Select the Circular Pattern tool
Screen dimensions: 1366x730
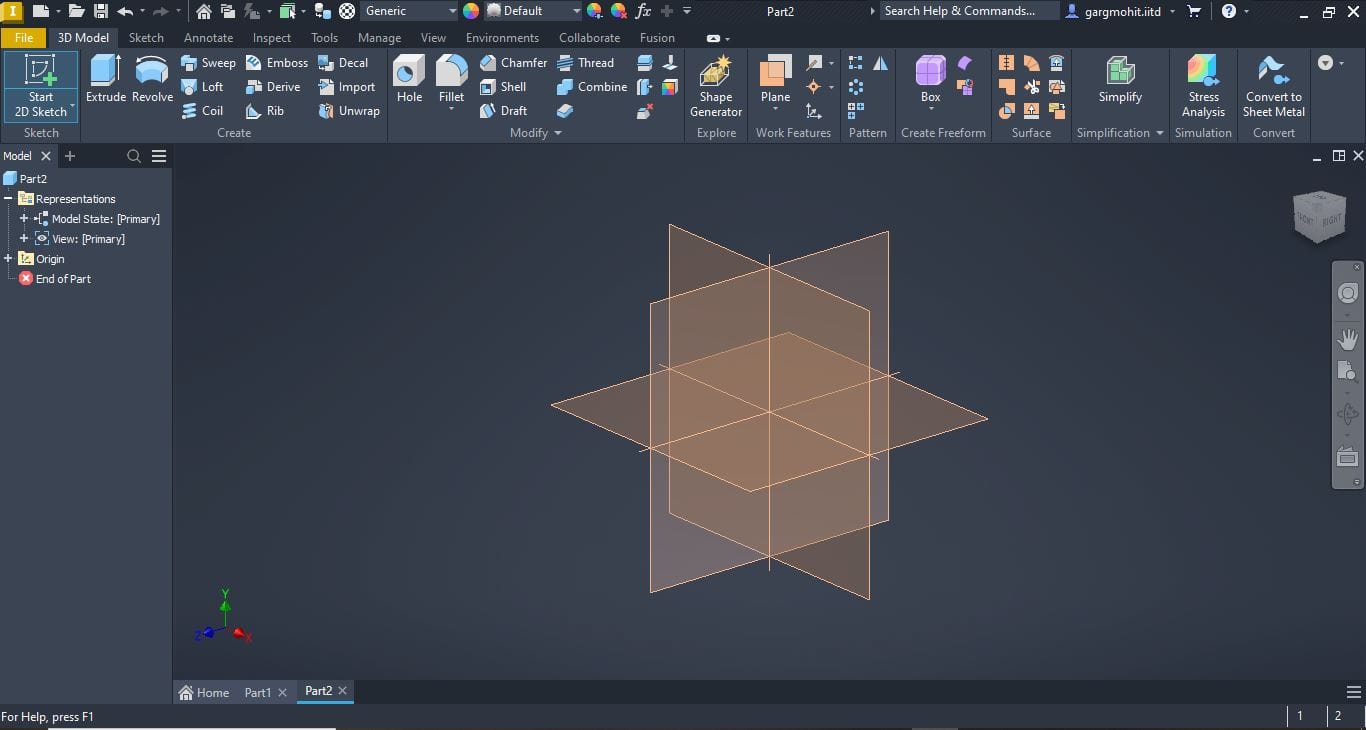[x=856, y=87]
